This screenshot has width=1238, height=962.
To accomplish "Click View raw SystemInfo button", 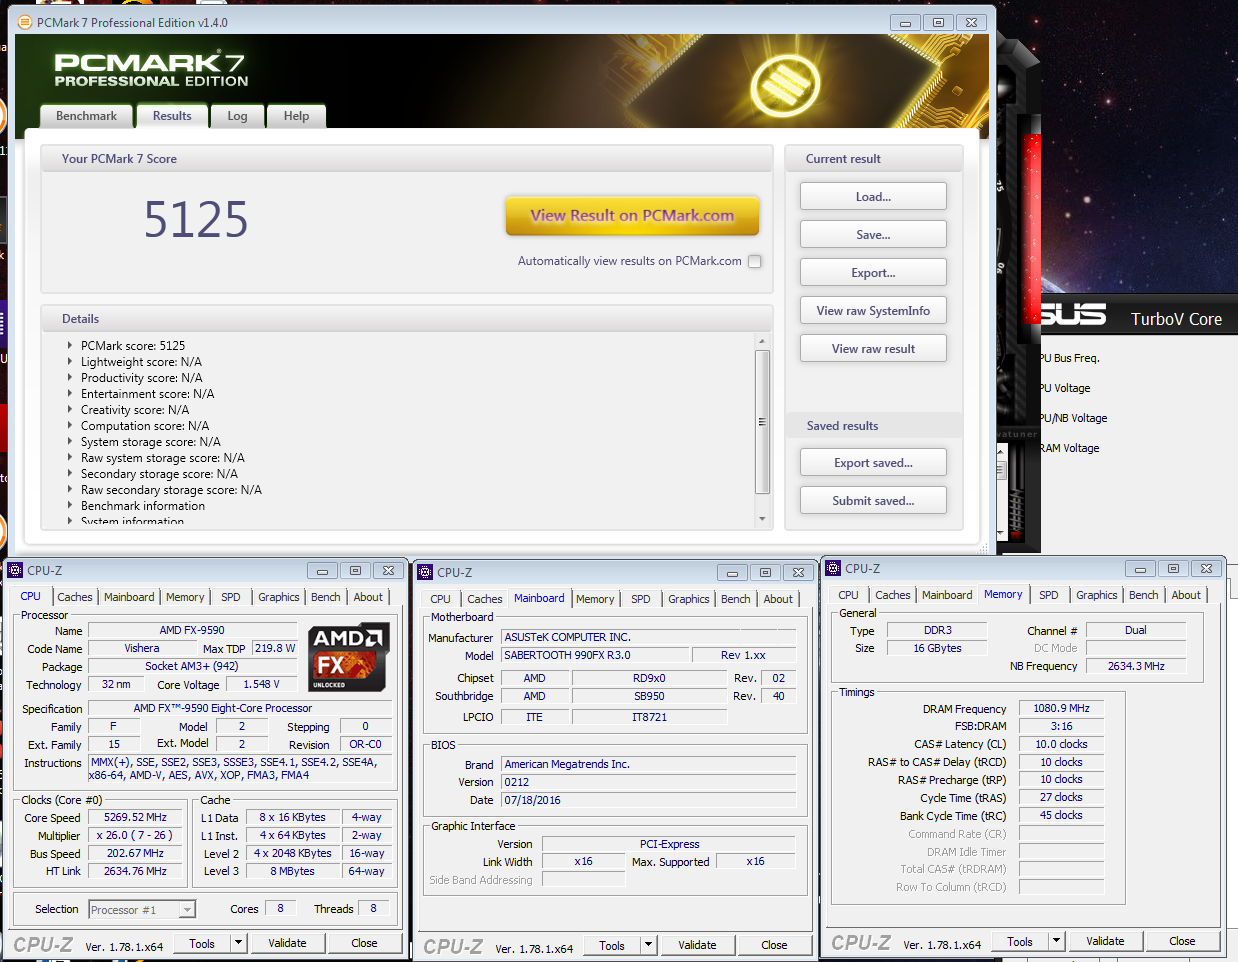I will (x=873, y=311).
